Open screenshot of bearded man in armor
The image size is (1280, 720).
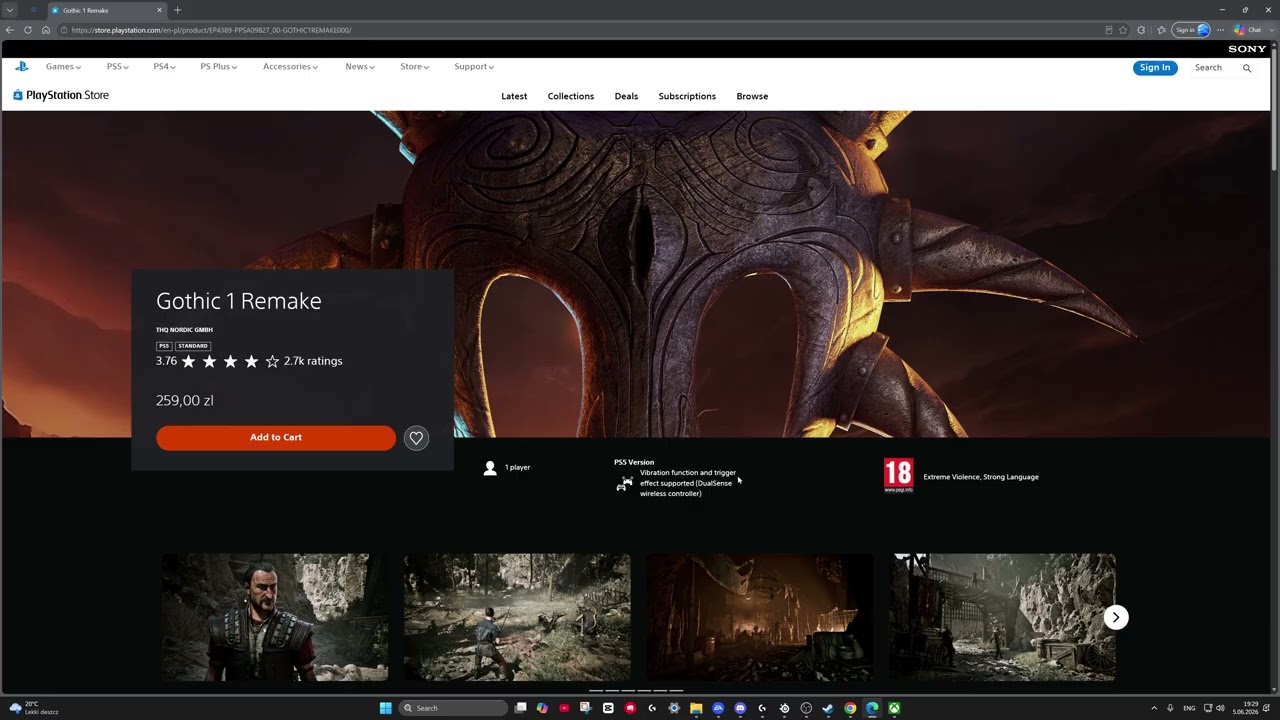(x=276, y=618)
